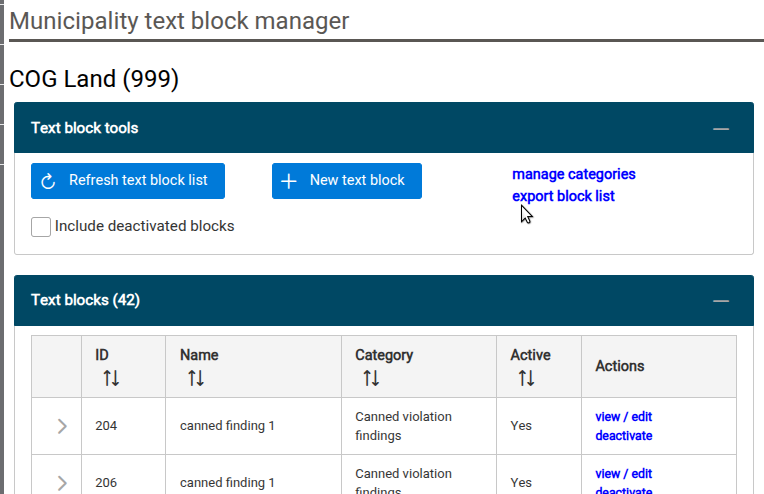This screenshot has height=494, width=764.
Task: Click the Include deactivated blocks label
Action: (x=145, y=226)
